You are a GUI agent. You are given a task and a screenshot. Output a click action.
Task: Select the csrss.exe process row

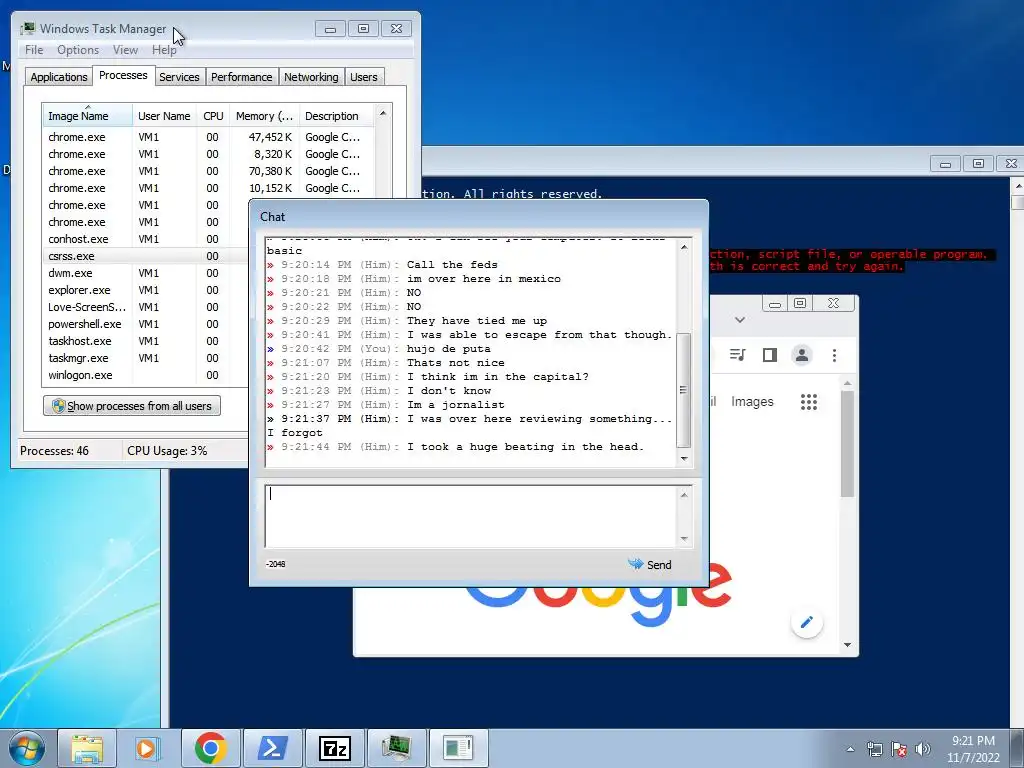click(x=146, y=256)
